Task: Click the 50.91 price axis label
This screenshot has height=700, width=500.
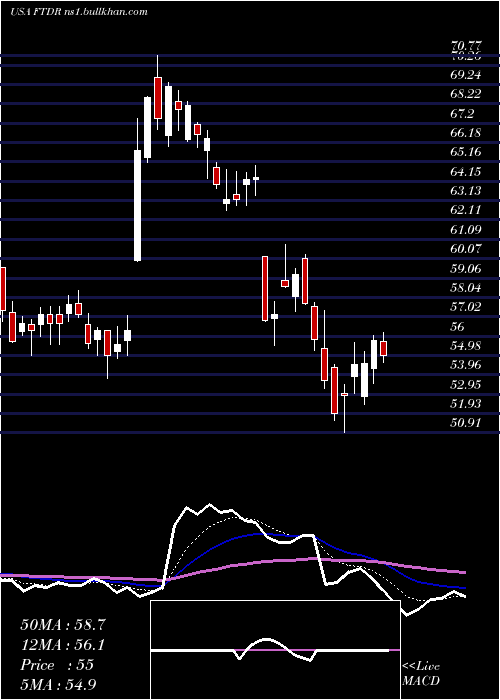Action: coord(466,423)
